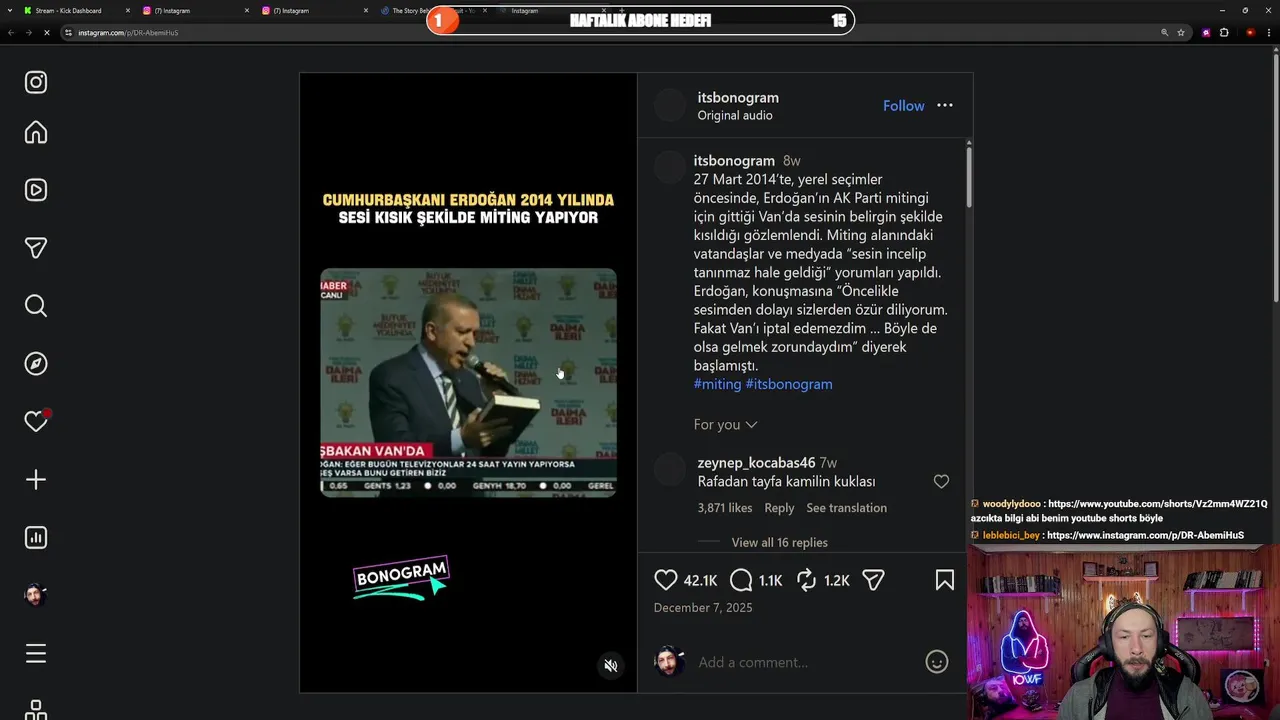The image size is (1280, 720).
Task: Open your profile from sidebar avatar
Action: (x=36, y=595)
